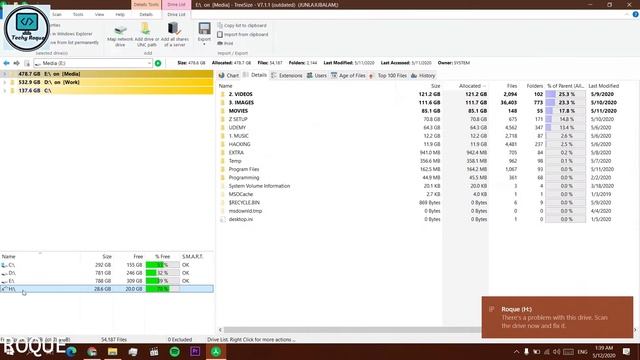This screenshot has width=640, height=360.
Task: Show hidden system tray icons
Action: point(516,351)
